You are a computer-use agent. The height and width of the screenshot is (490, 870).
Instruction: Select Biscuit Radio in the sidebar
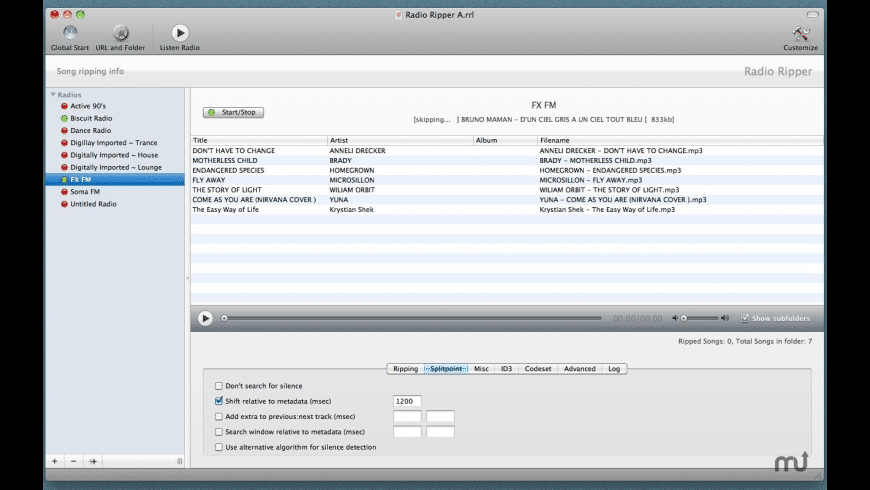point(91,118)
